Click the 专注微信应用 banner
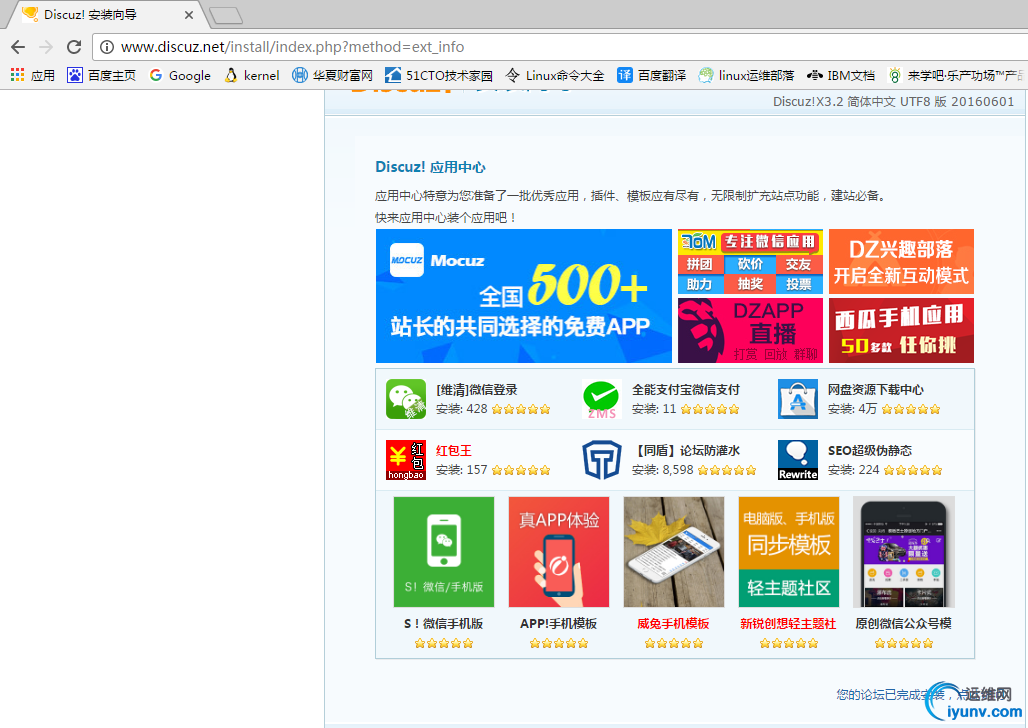The width and height of the screenshot is (1028, 728). click(750, 261)
